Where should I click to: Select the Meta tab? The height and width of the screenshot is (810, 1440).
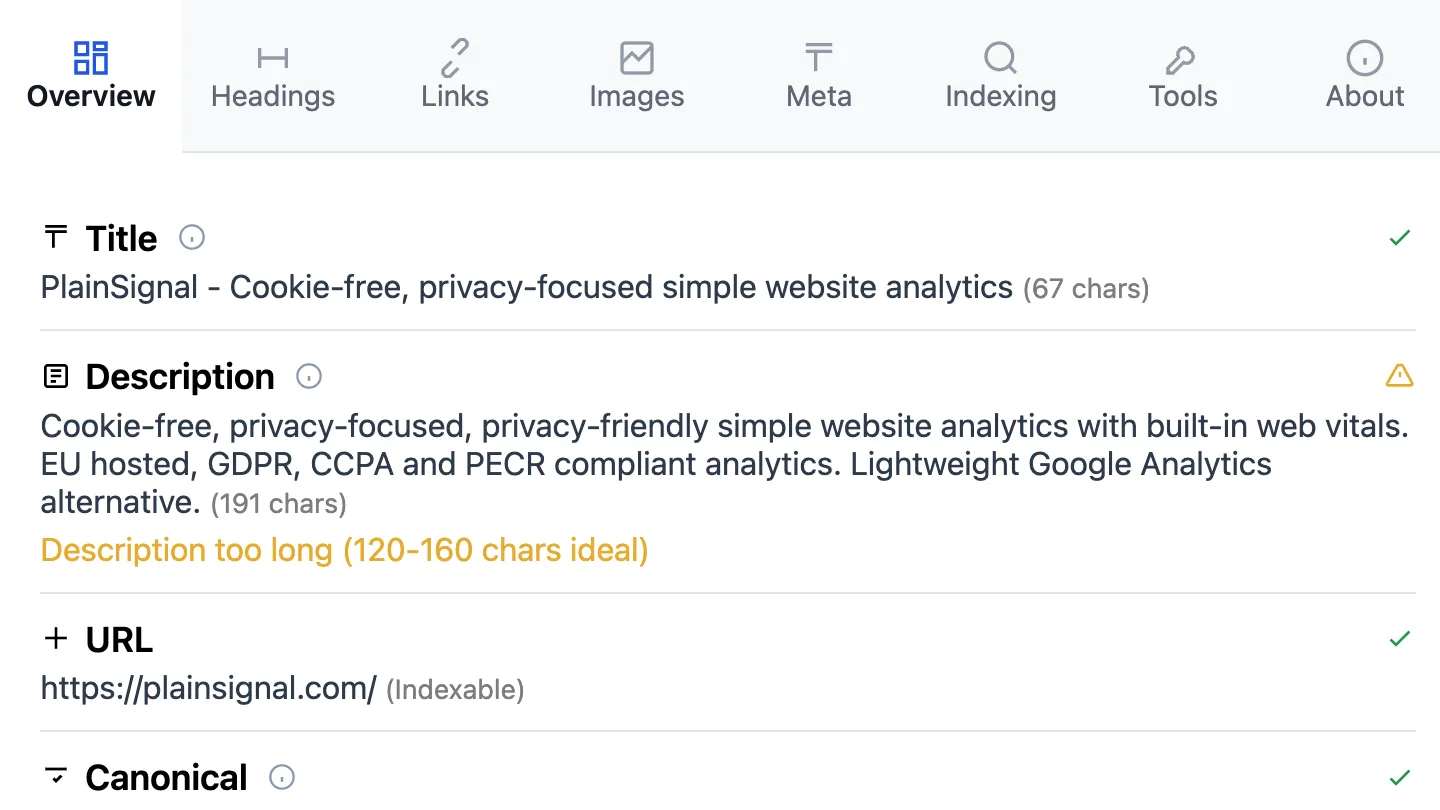[x=819, y=76]
